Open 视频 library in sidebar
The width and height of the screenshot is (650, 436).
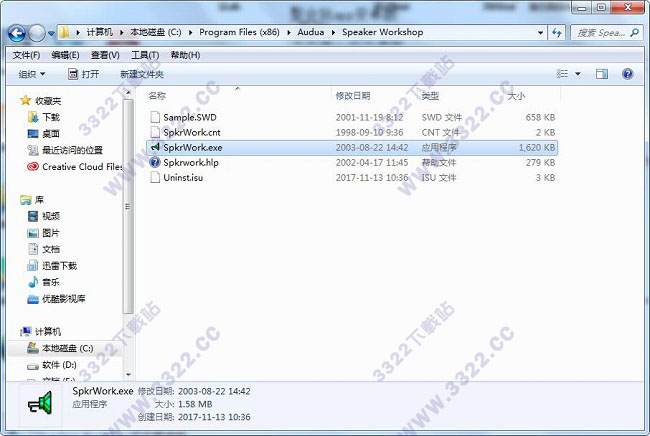point(51,216)
